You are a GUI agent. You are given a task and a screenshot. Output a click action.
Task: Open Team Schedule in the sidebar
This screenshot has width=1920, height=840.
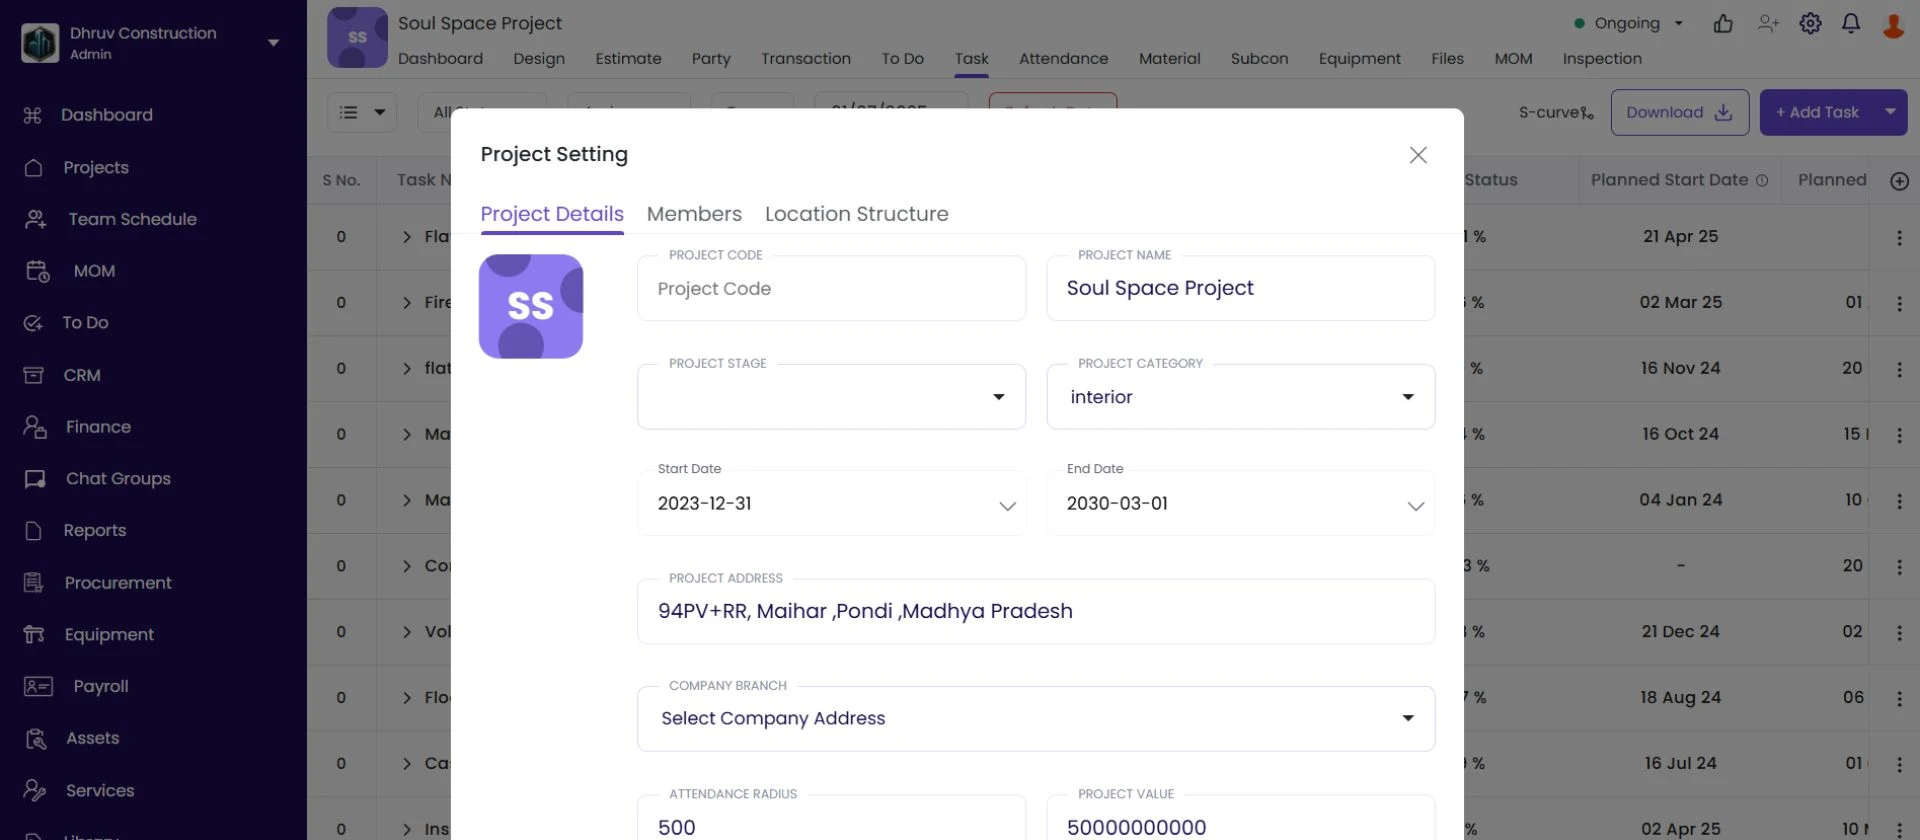click(x=132, y=219)
